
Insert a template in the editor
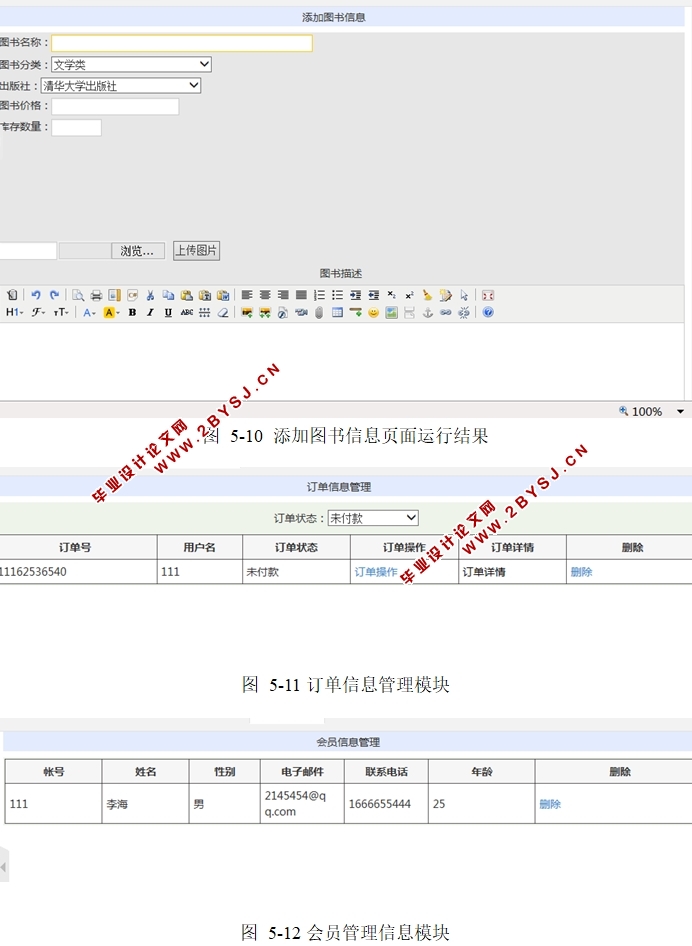114,295
